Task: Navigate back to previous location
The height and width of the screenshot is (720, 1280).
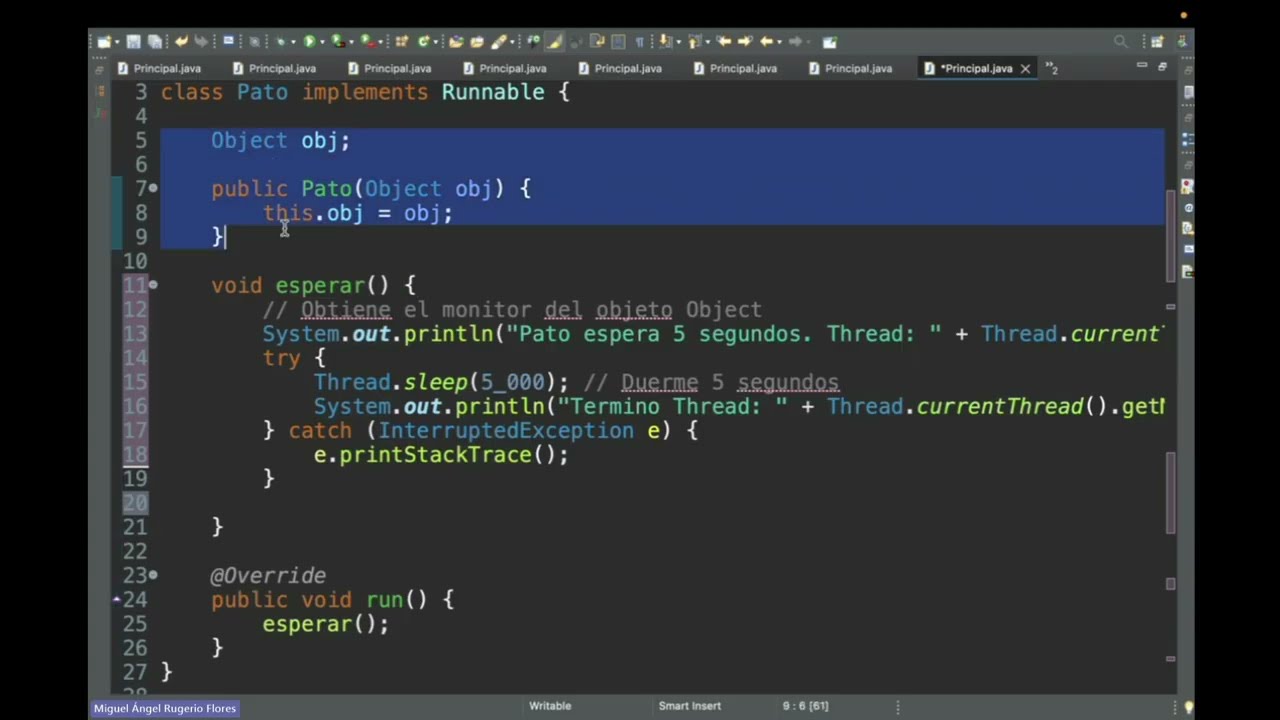Action: pyautogui.click(x=766, y=42)
